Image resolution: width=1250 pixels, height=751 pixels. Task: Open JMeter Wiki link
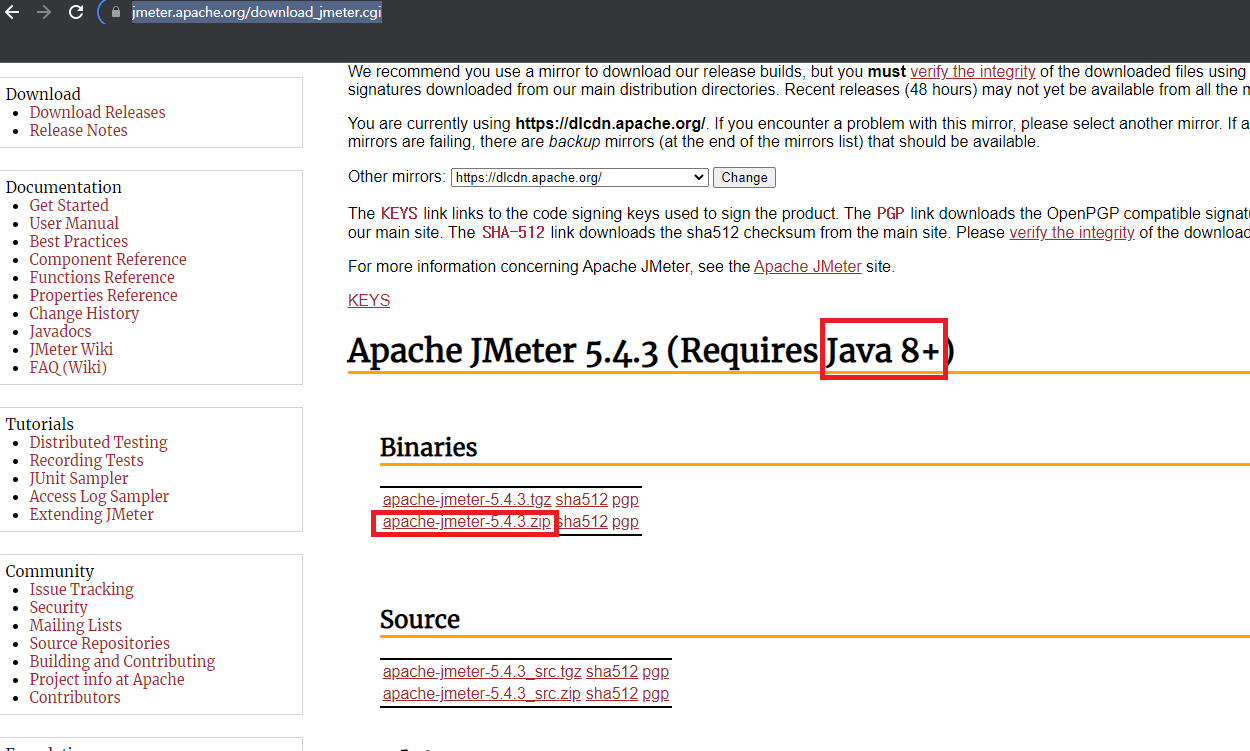coord(71,349)
